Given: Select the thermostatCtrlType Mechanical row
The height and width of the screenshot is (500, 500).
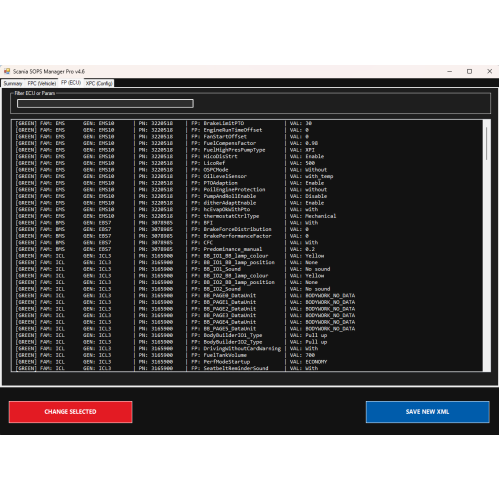Looking at the screenshot, I should [x=247, y=216].
